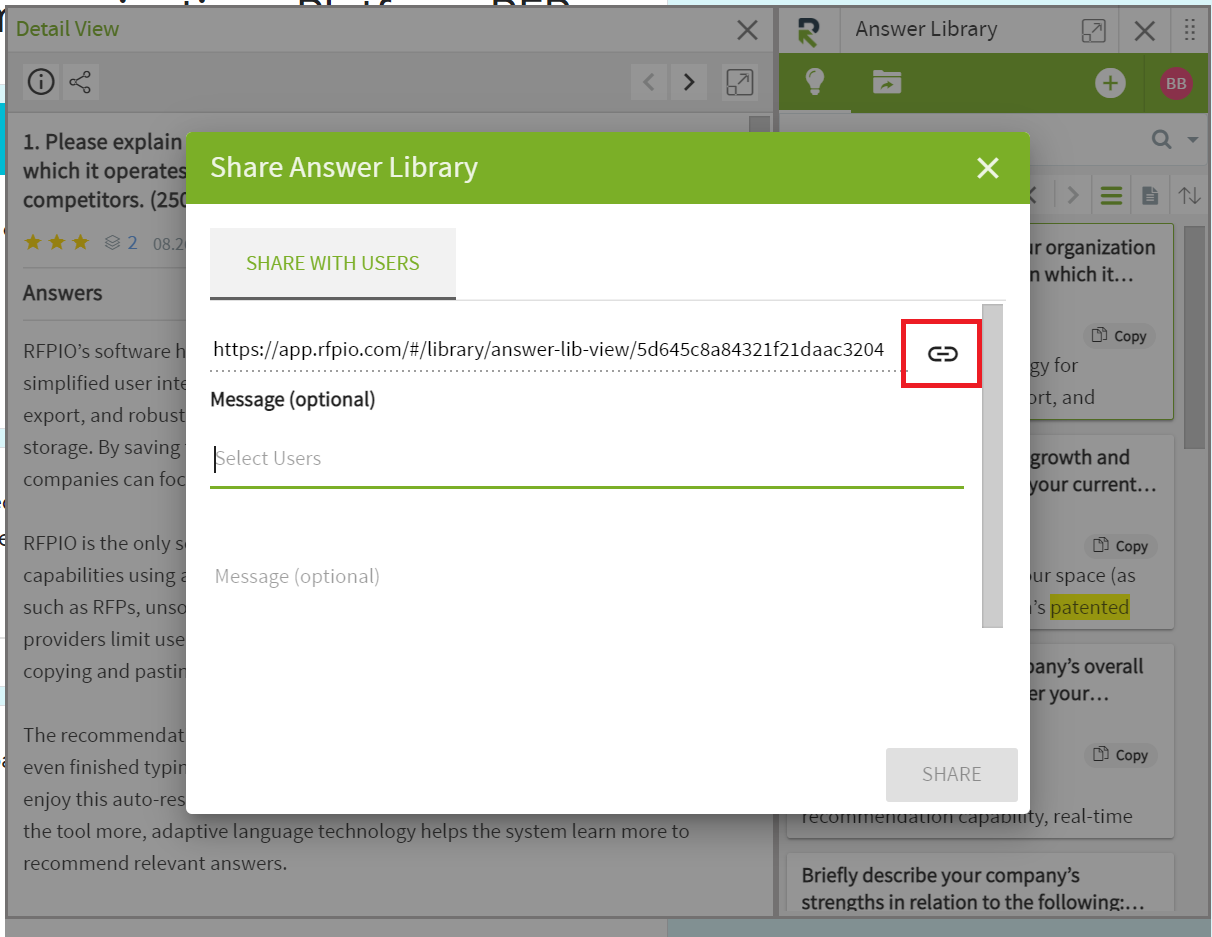Open the green list view menu icon
This screenshot has height=937, width=1212.
(1111, 195)
